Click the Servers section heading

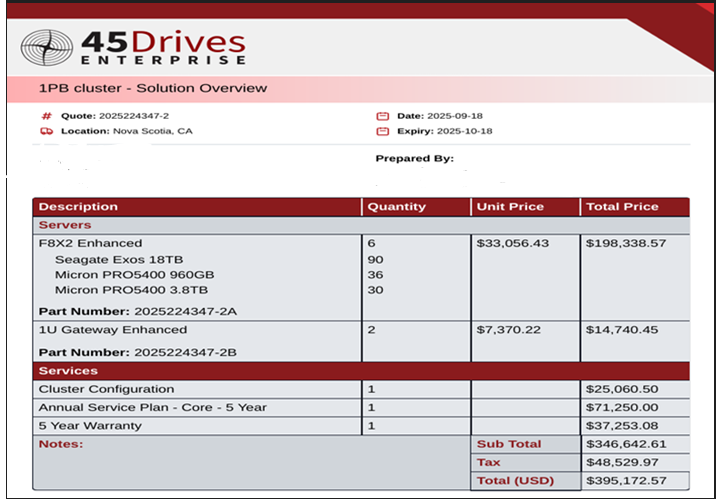(65, 225)
